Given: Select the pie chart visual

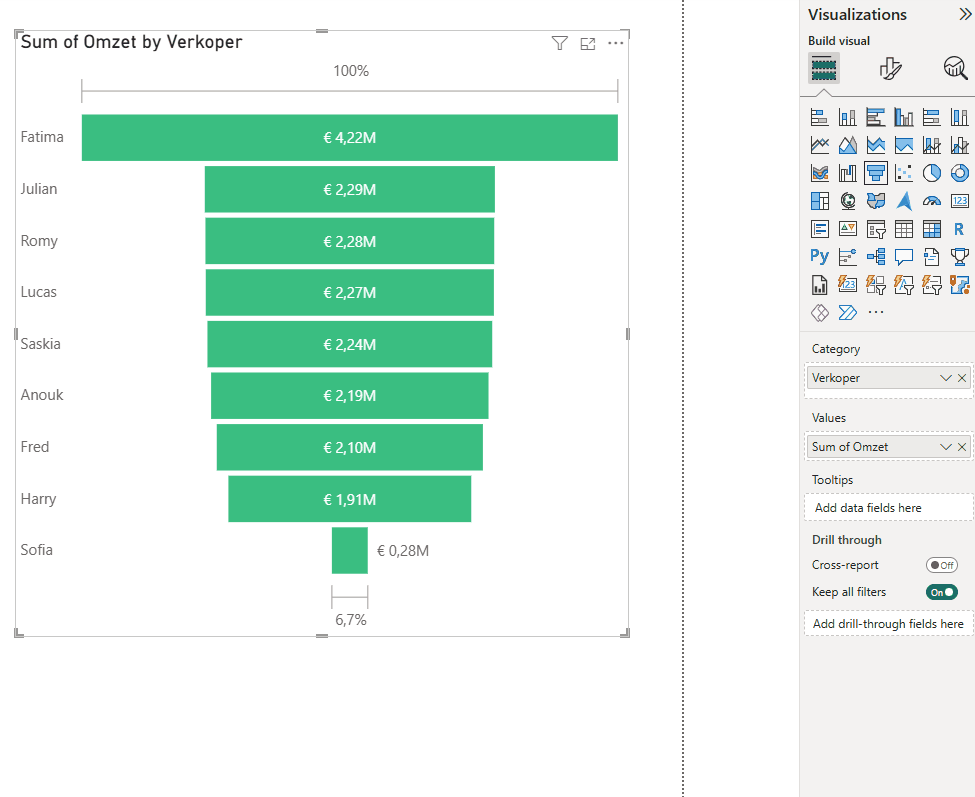Looking at the screenshot, I should [x=931, y=172].
